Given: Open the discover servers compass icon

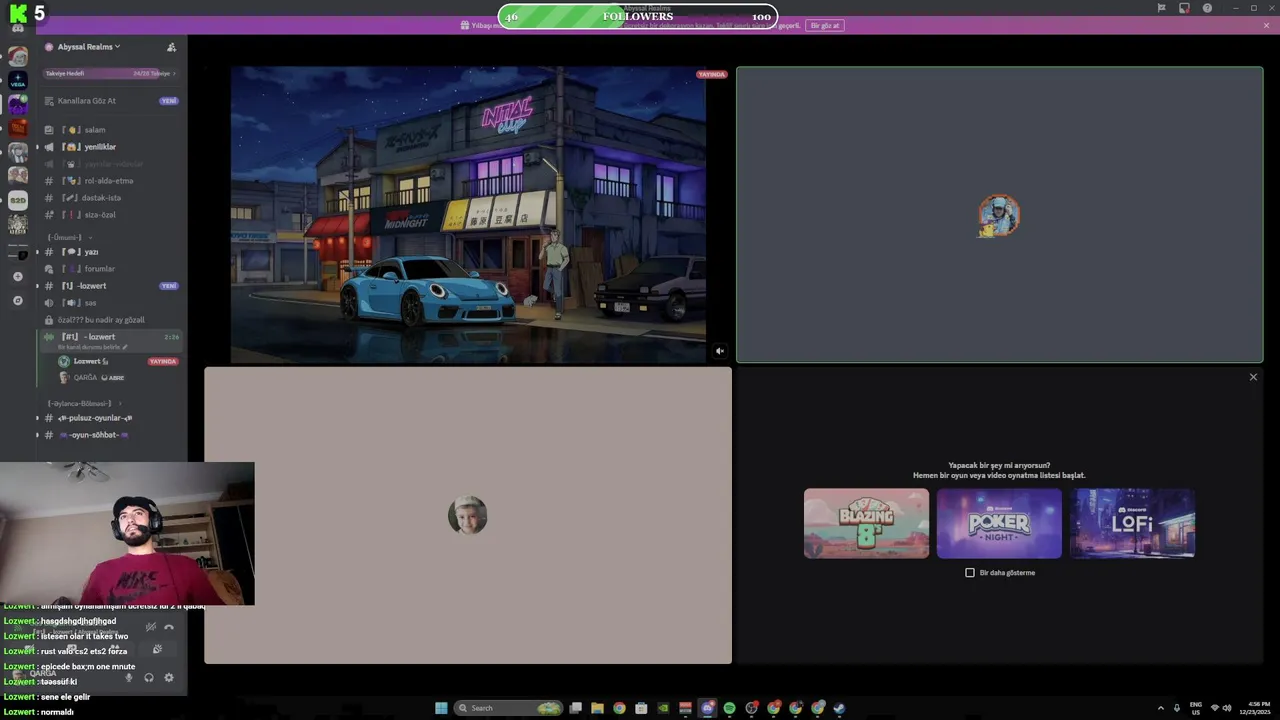Looking at the screenshot, I should coord(18,300).
